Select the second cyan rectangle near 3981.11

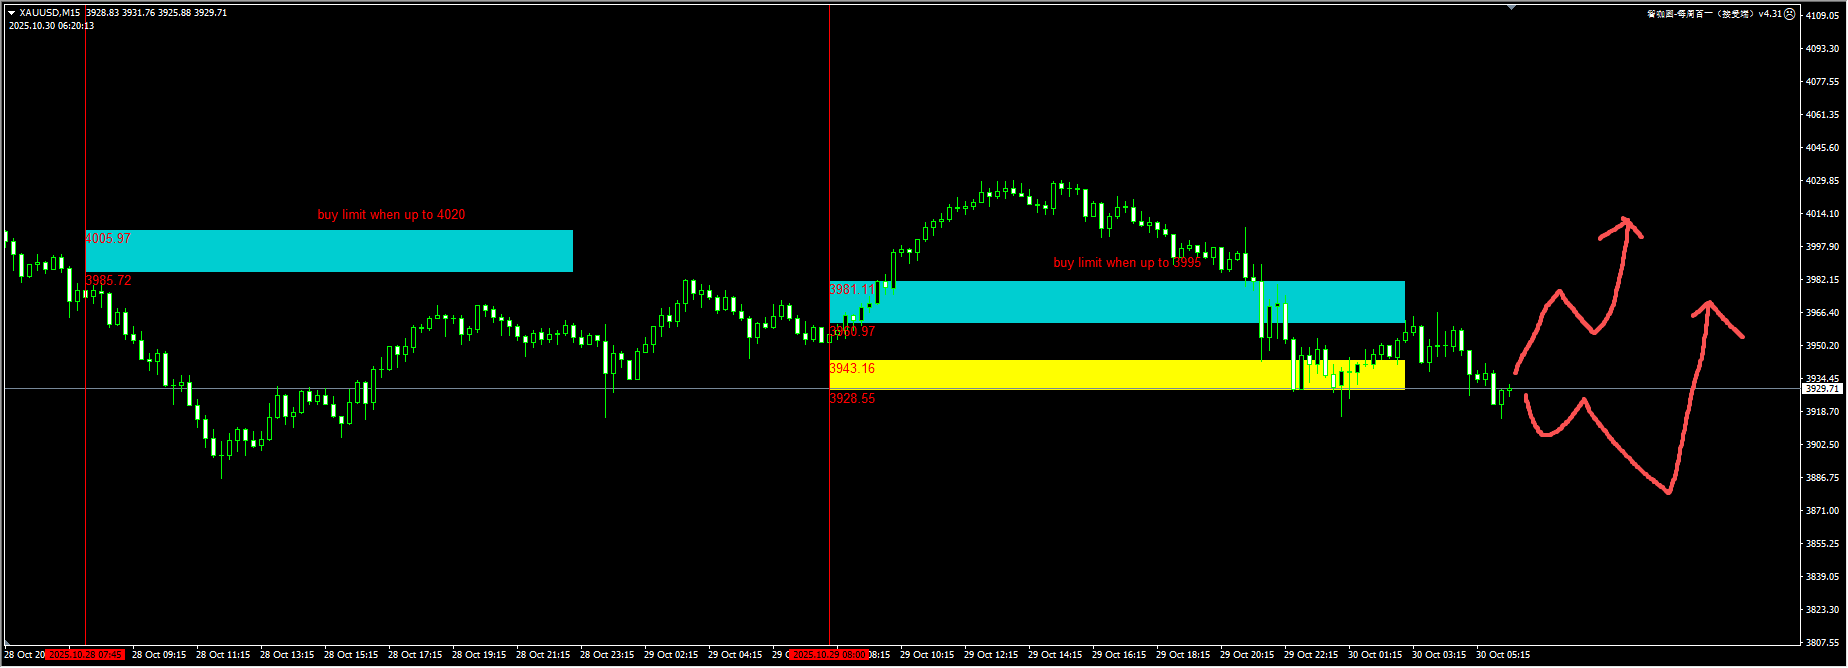pos(1117,302)
